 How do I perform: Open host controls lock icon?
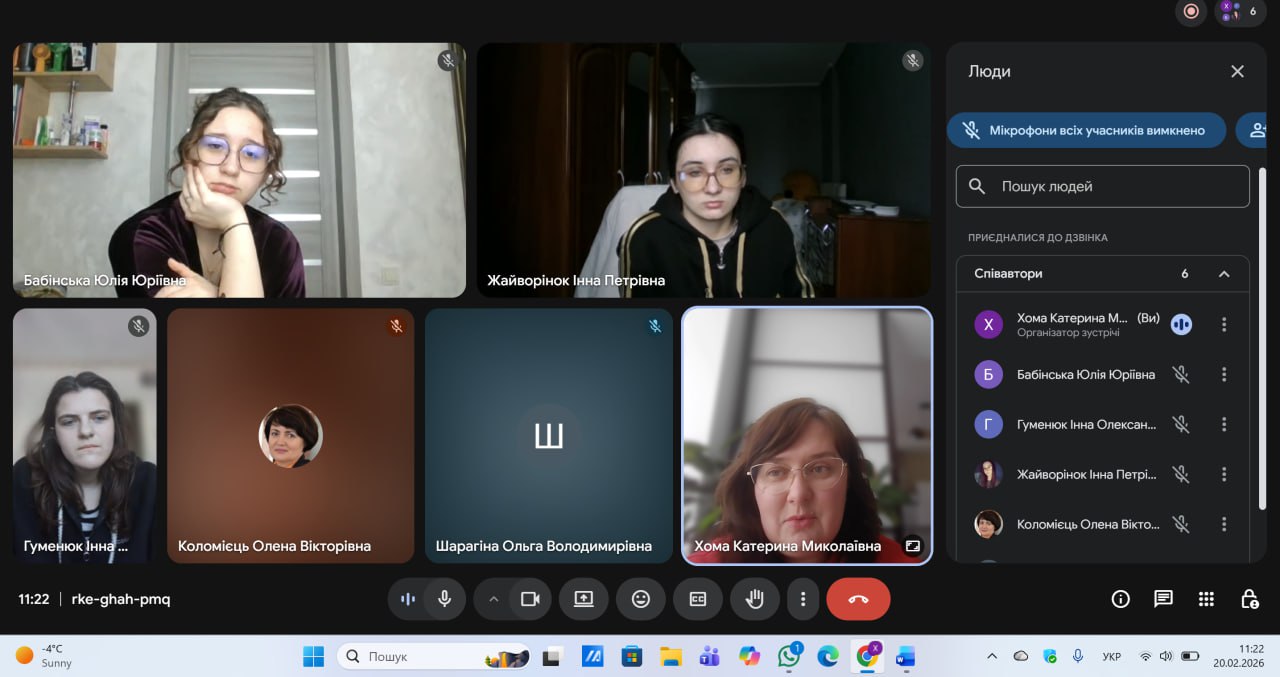click(x=1249, y=599)
